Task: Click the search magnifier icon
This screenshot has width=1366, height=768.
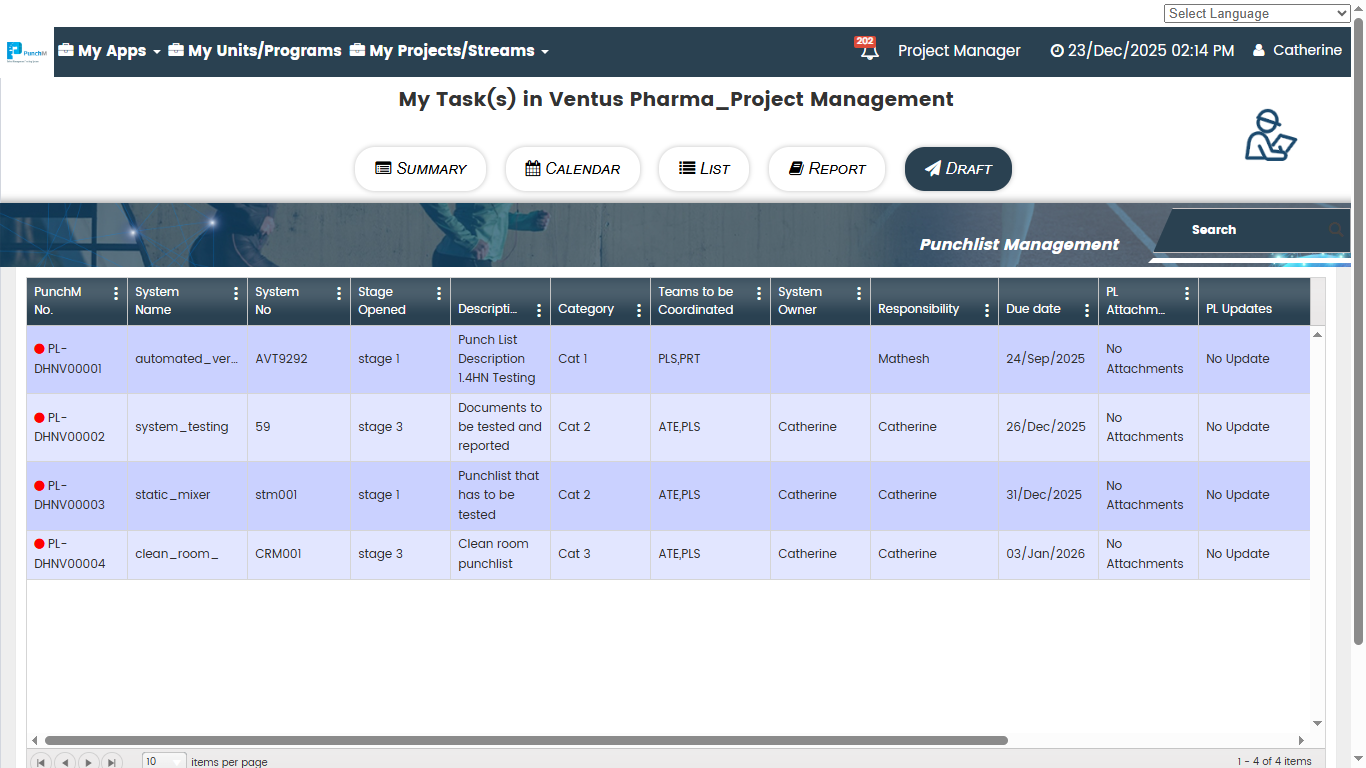Action: point(1336,230)
